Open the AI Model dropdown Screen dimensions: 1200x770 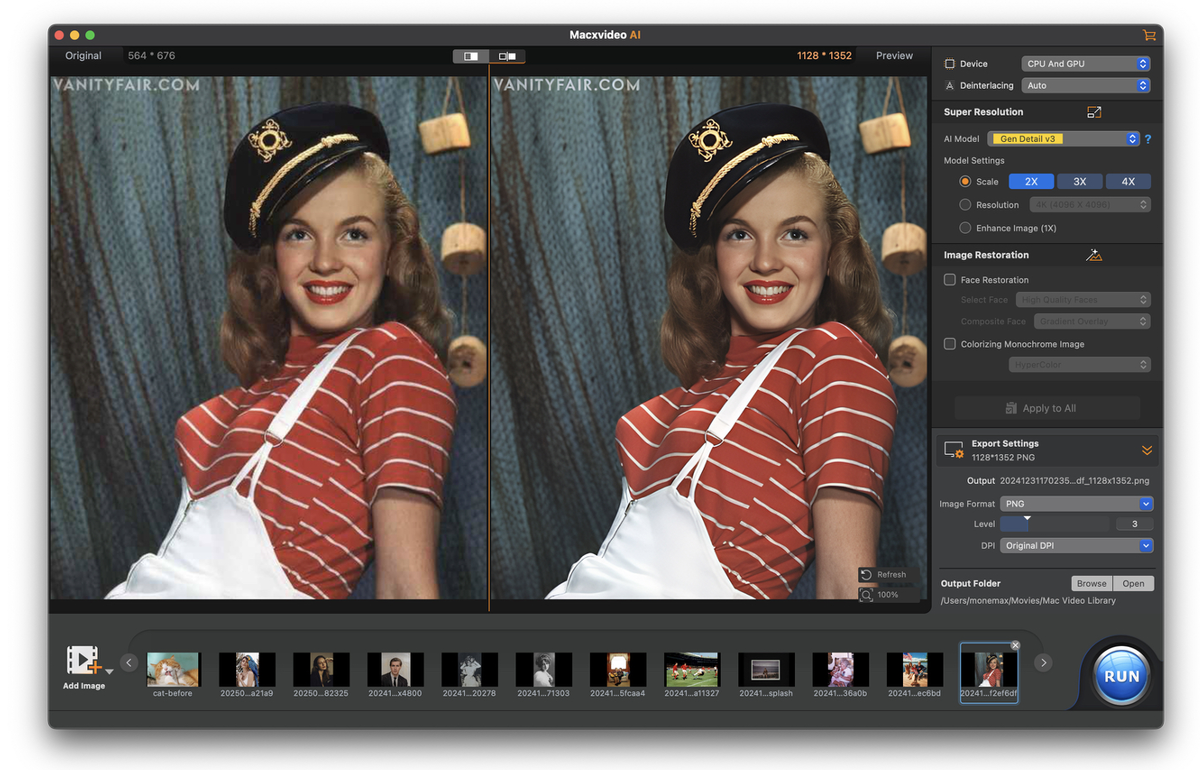1063,139
